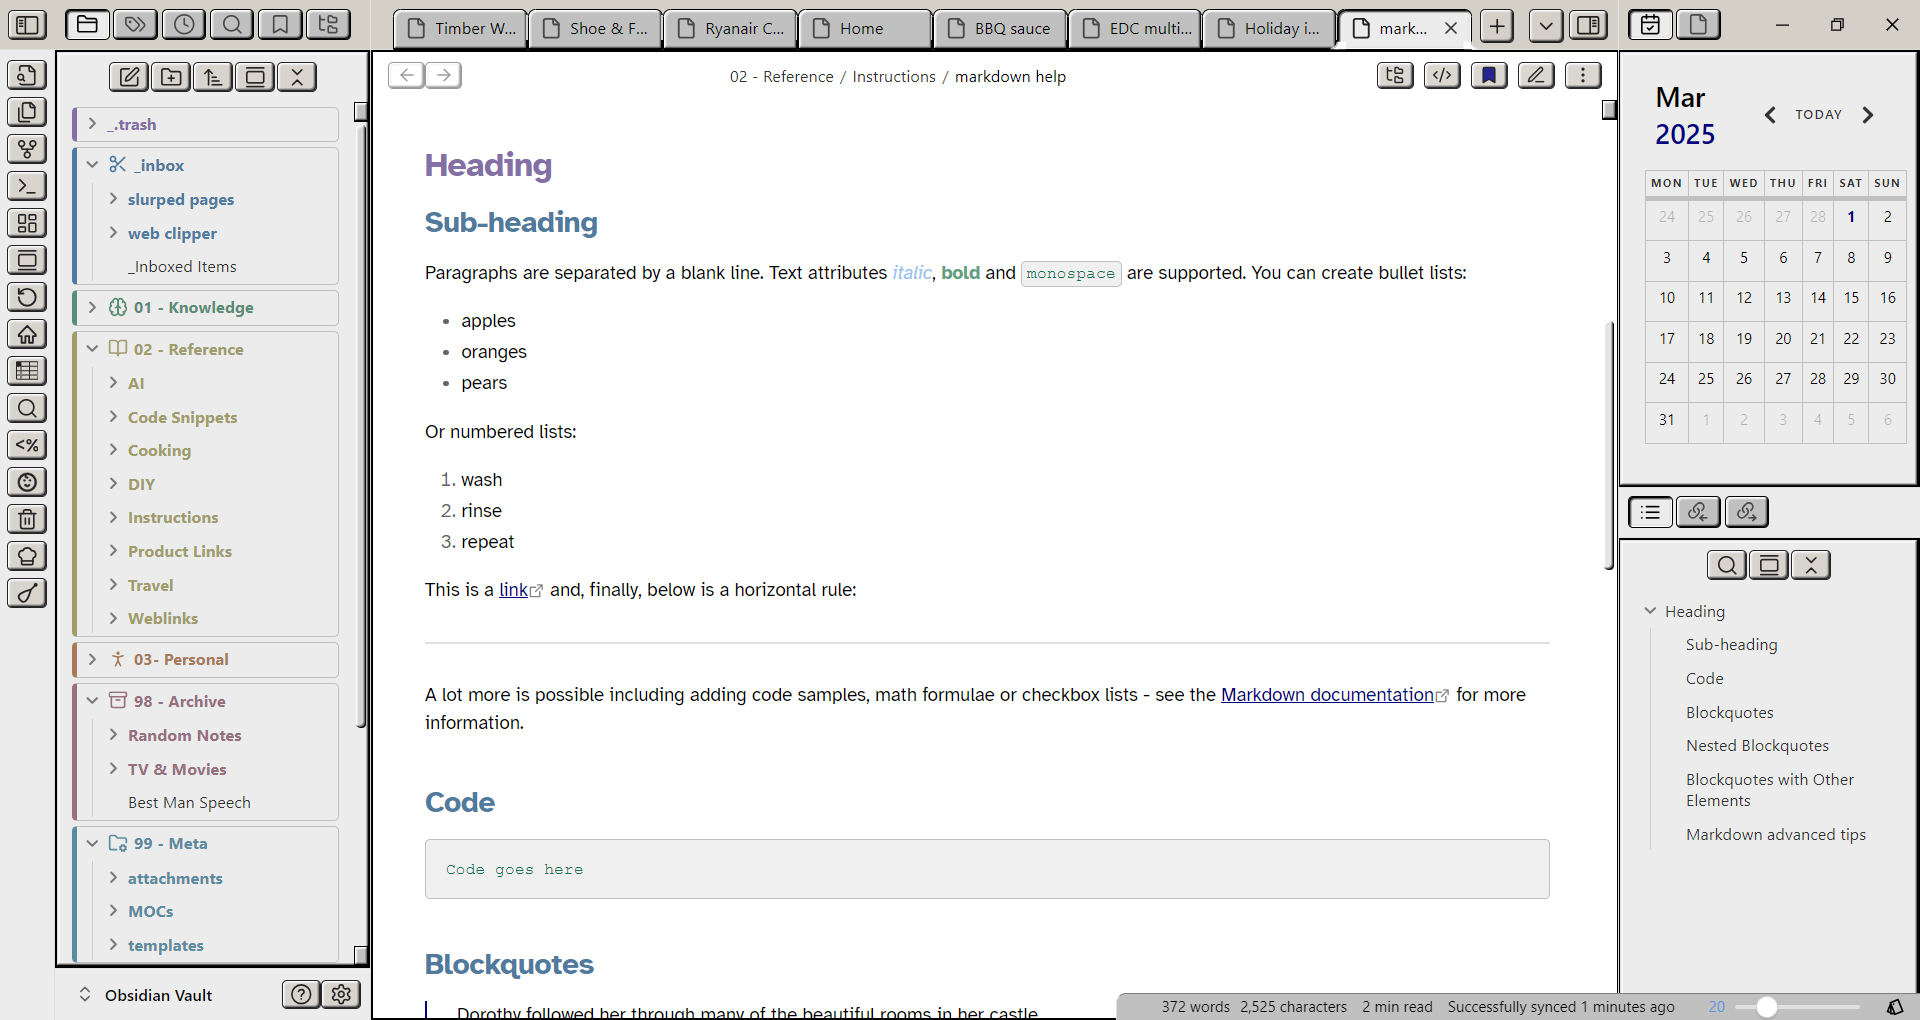Open Obsidian settings gear icon
This screenshot has height=1020, width=1920.
[x=341, y=994]
